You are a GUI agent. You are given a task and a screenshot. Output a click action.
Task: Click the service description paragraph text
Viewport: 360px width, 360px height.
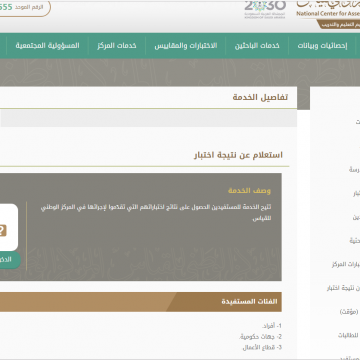coord(156,213)
